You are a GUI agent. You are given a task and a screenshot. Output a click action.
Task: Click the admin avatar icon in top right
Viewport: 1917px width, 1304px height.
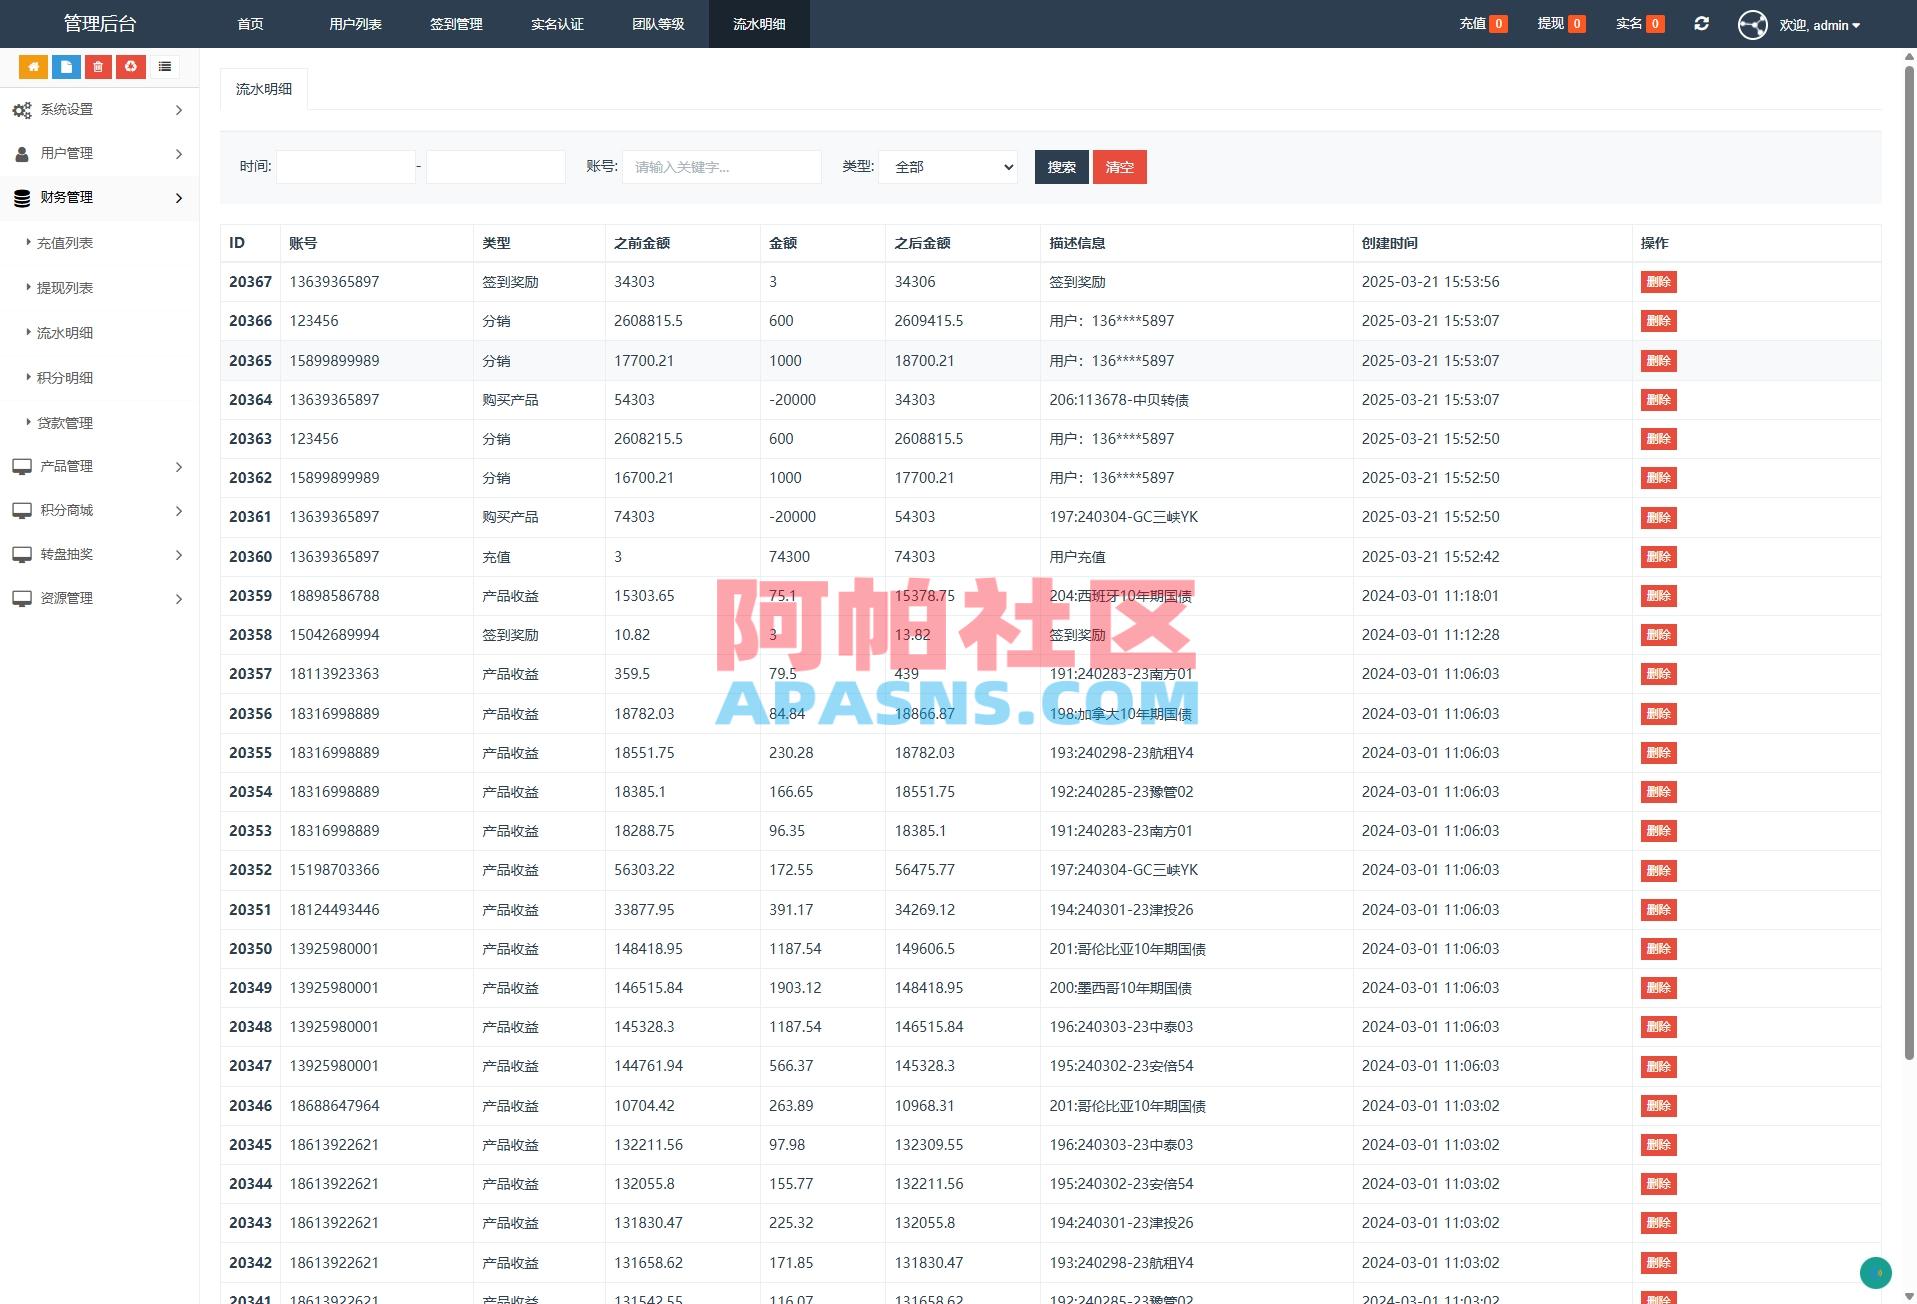click(1752, 24)
